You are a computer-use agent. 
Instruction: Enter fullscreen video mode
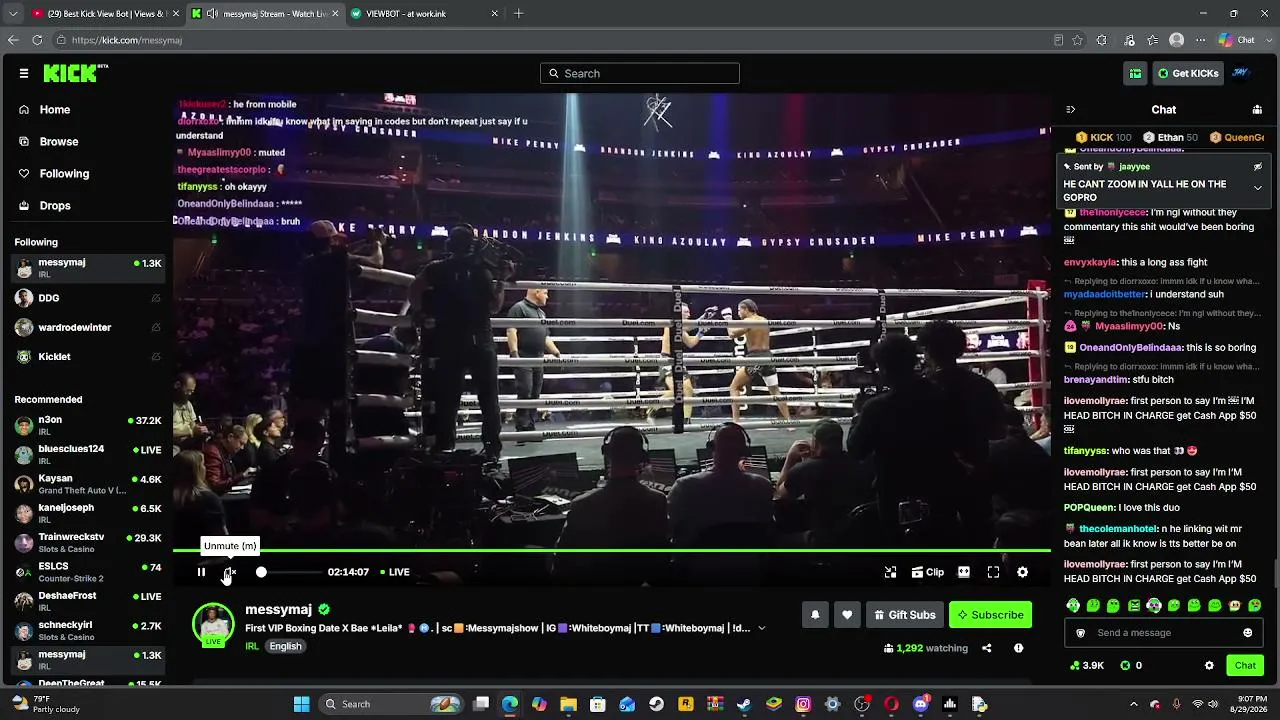993,572
